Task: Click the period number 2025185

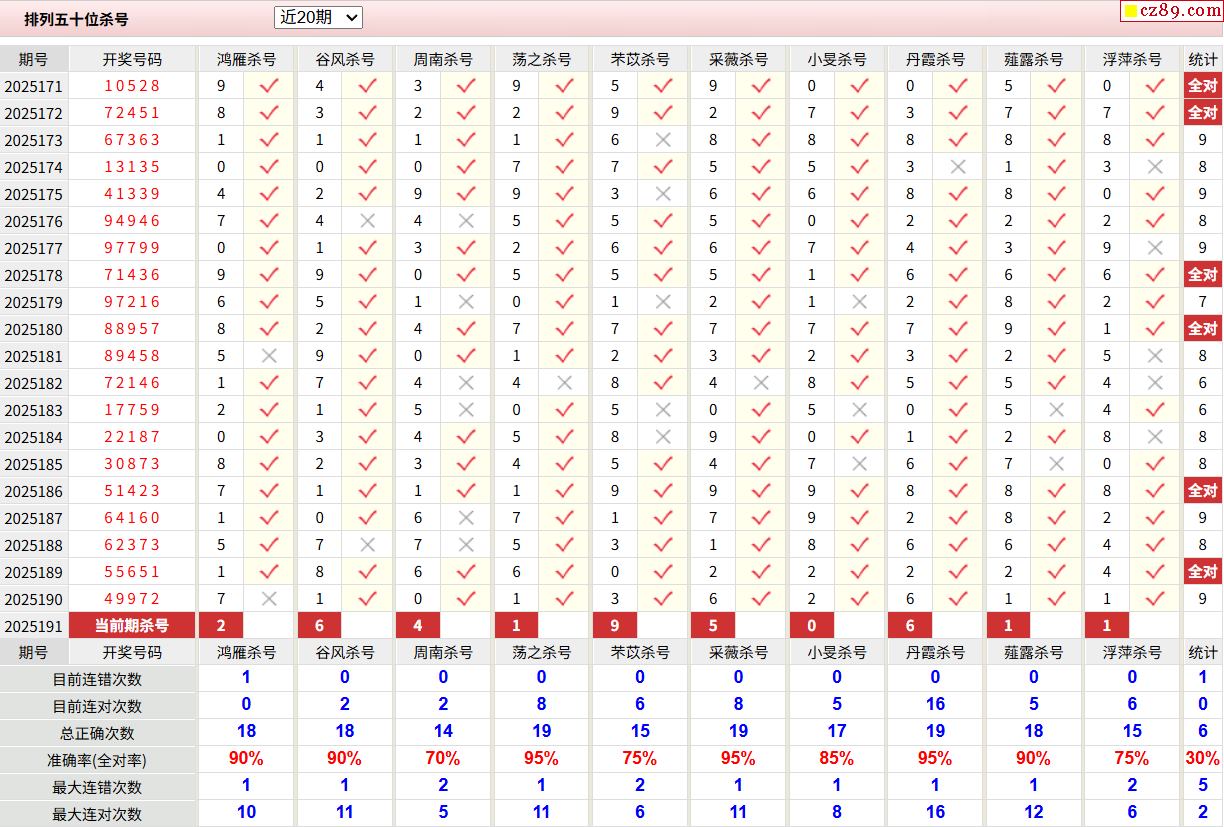Action: tap(34, 464)
